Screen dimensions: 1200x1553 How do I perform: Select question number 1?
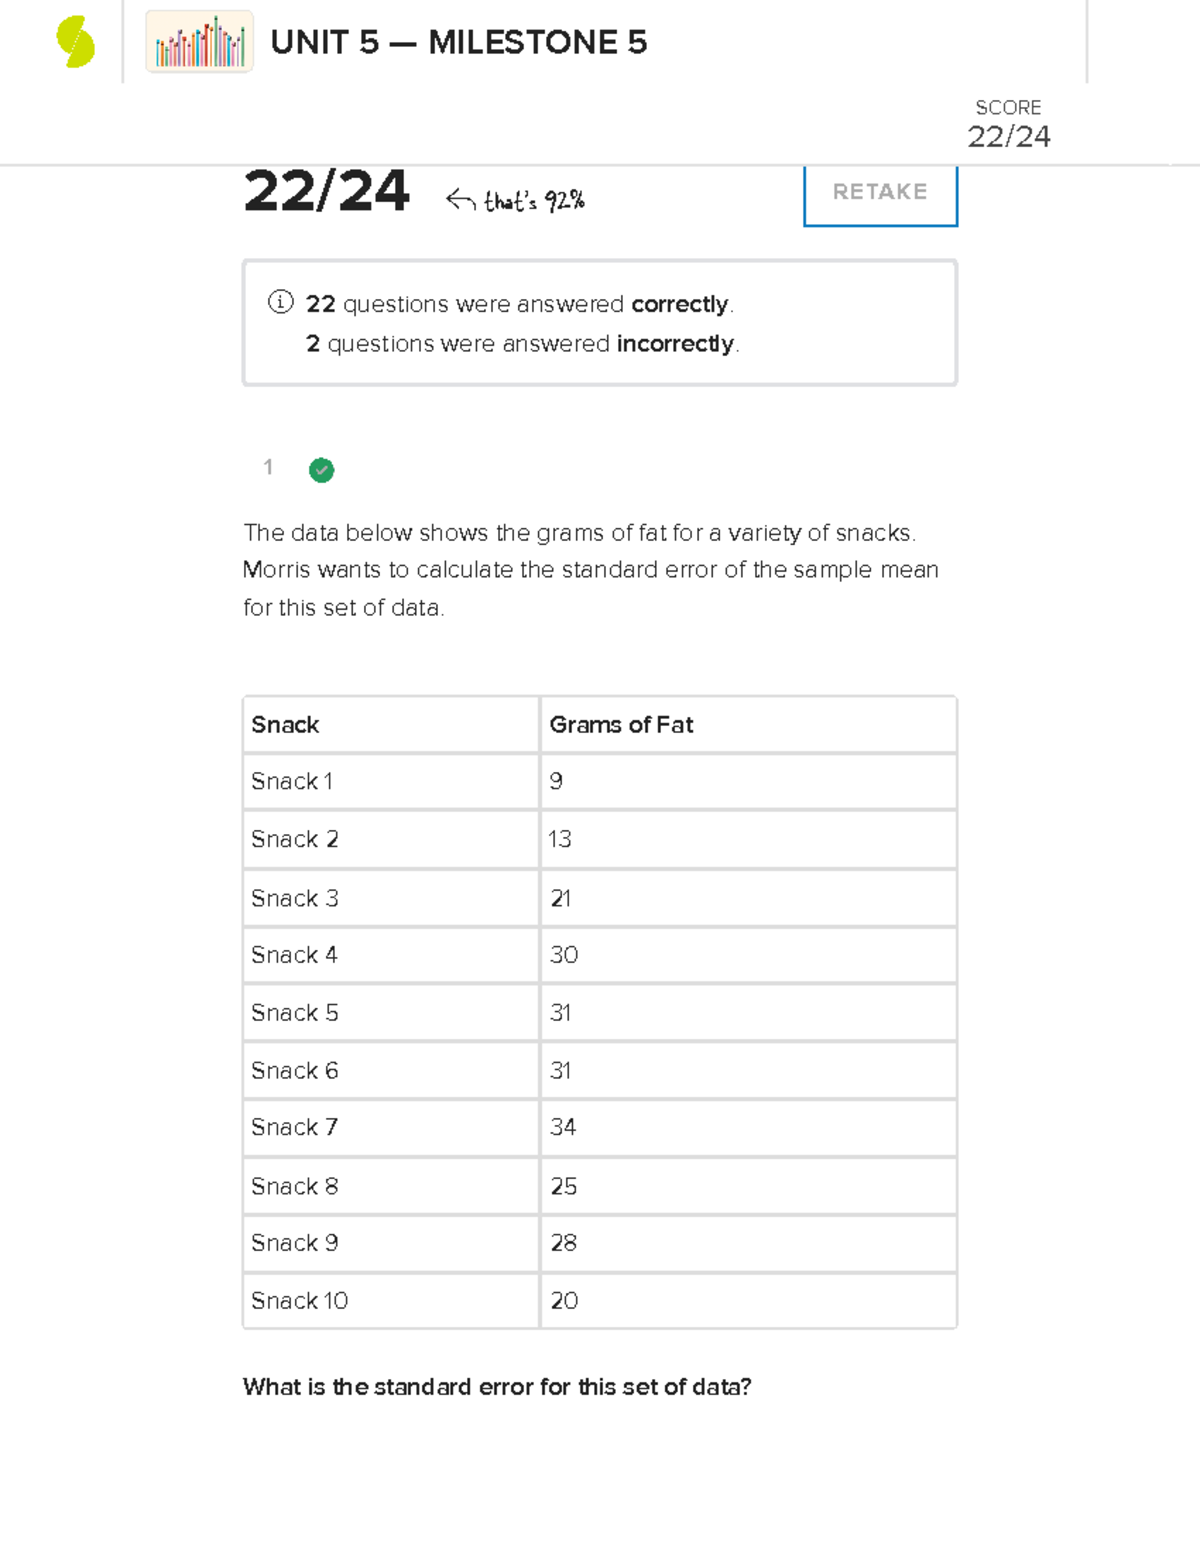coord(268,467)
